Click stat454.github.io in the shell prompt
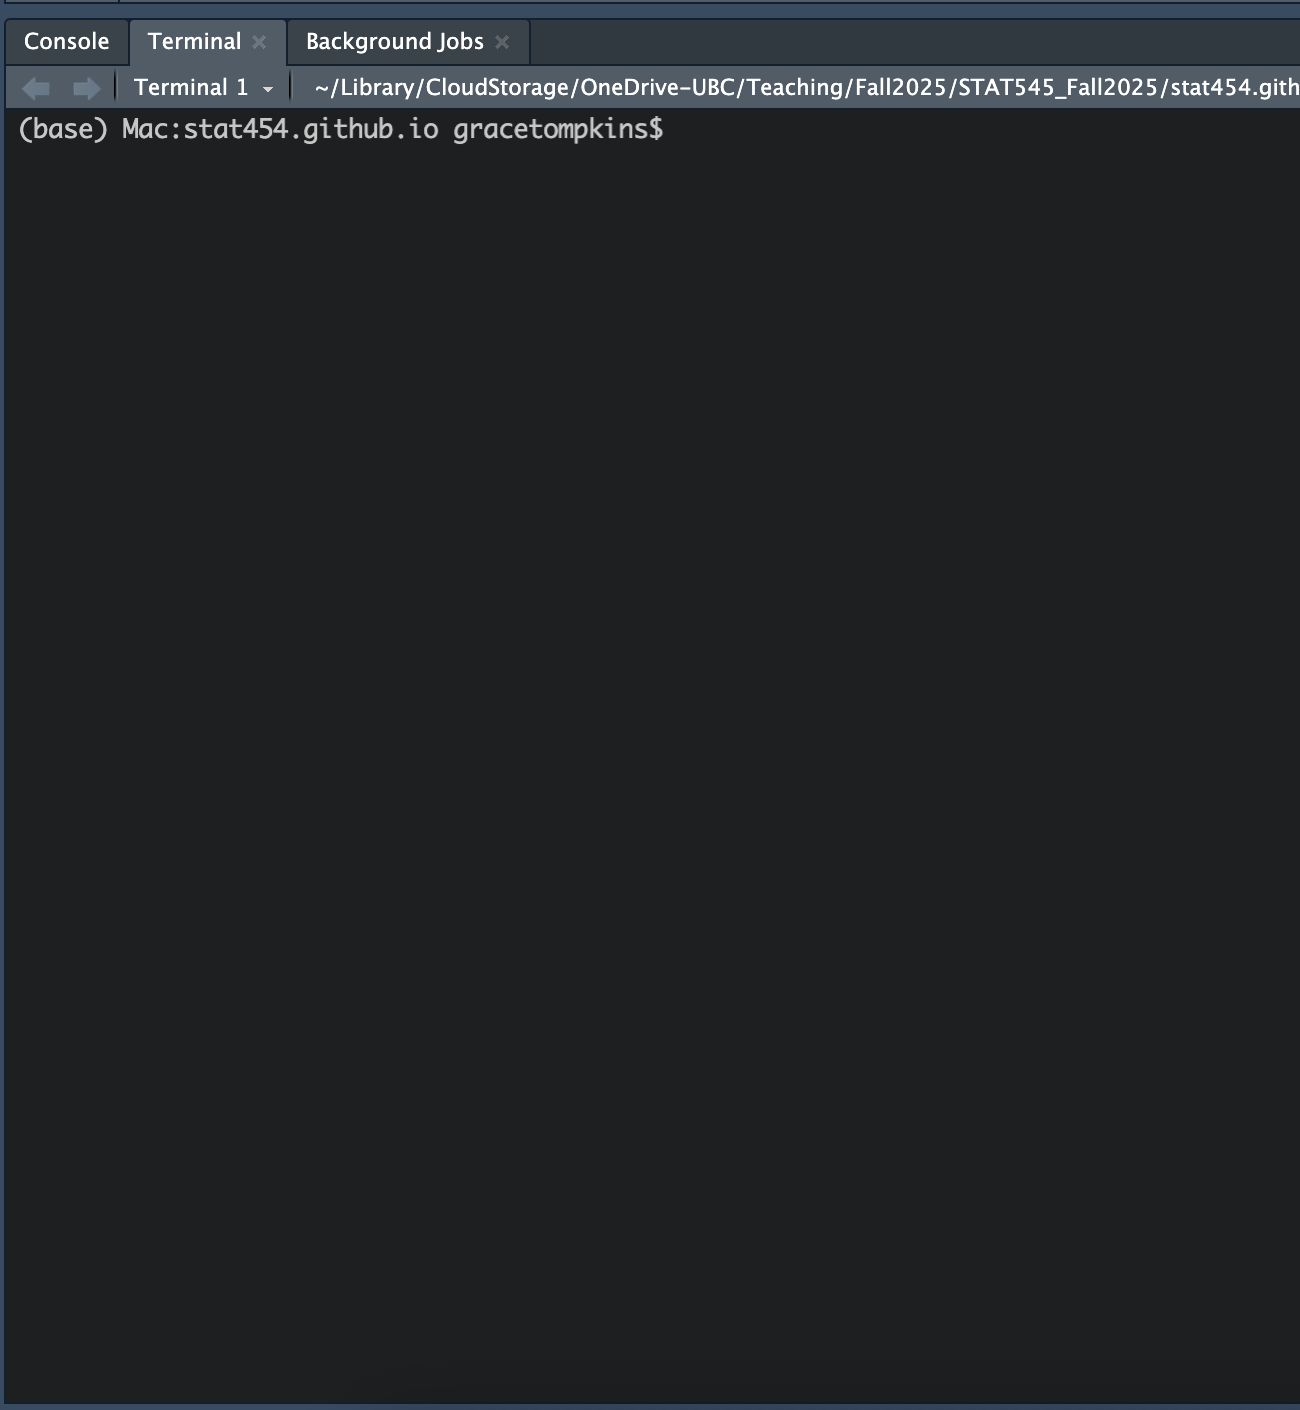 (310, 130)
